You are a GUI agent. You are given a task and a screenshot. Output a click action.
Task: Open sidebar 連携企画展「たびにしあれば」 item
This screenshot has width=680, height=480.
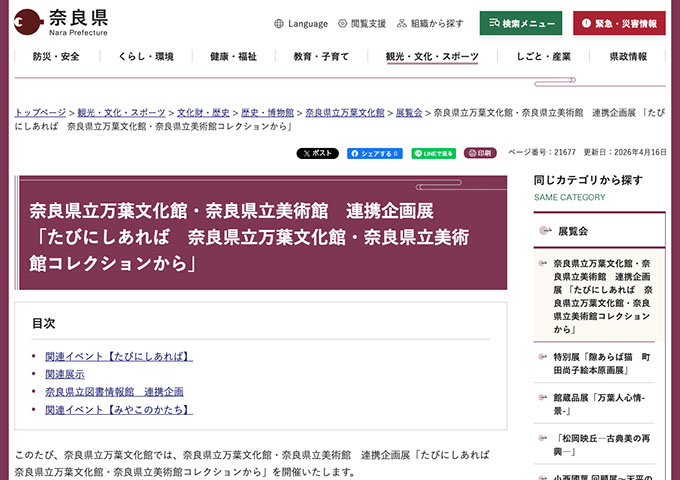(x=602, y=296)
